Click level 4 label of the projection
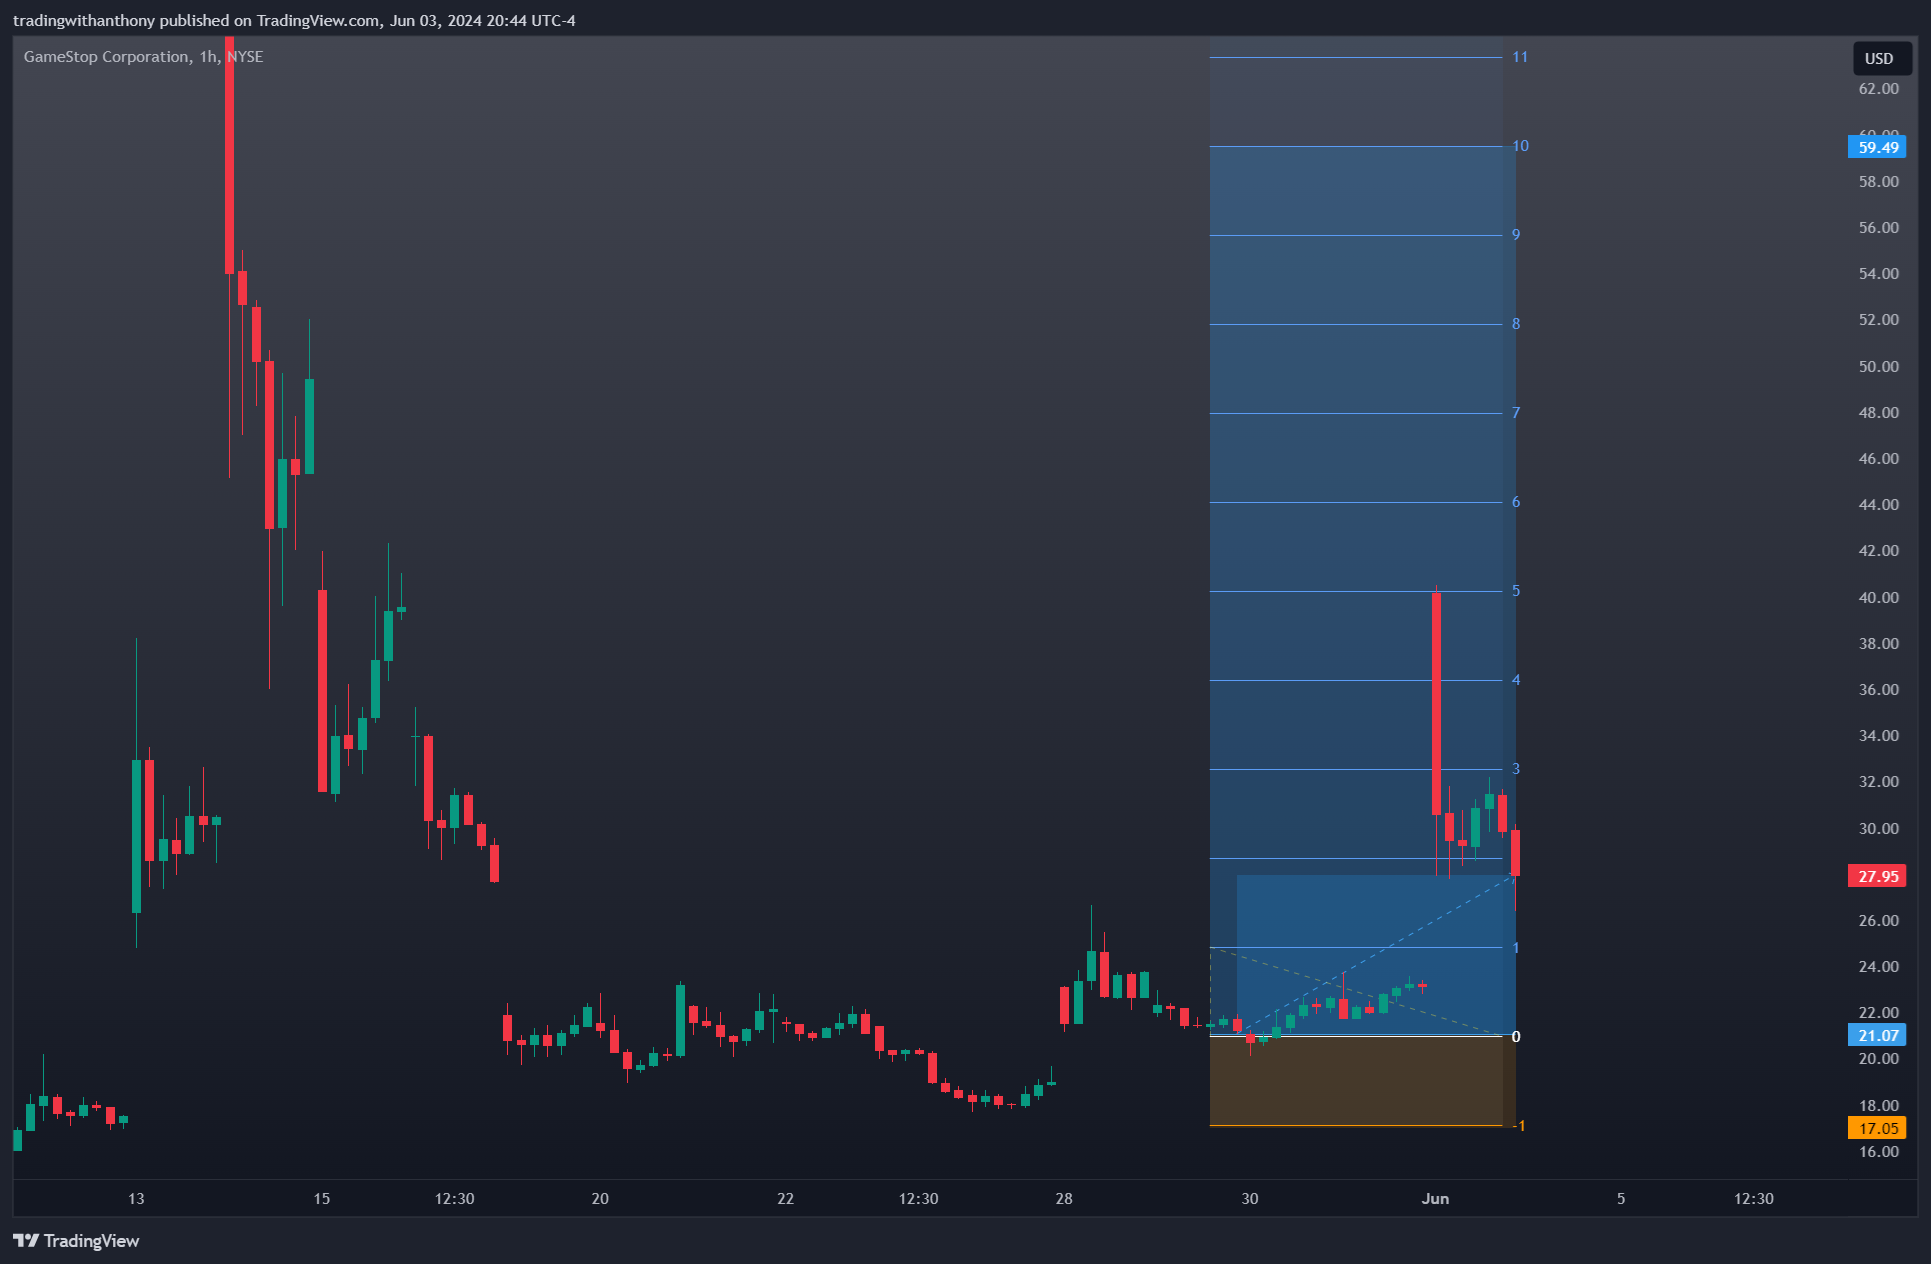 [1516, 680]
